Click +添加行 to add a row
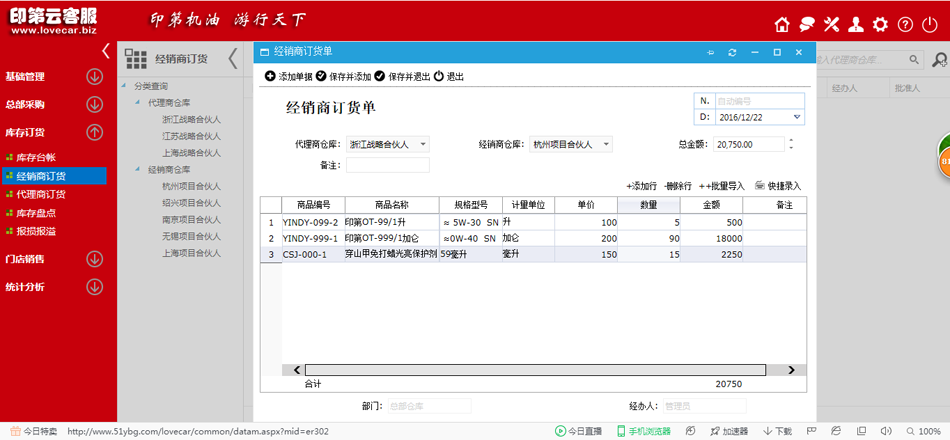Image resolution: width=950 pixels, height=440 pixels. [641, 186]
